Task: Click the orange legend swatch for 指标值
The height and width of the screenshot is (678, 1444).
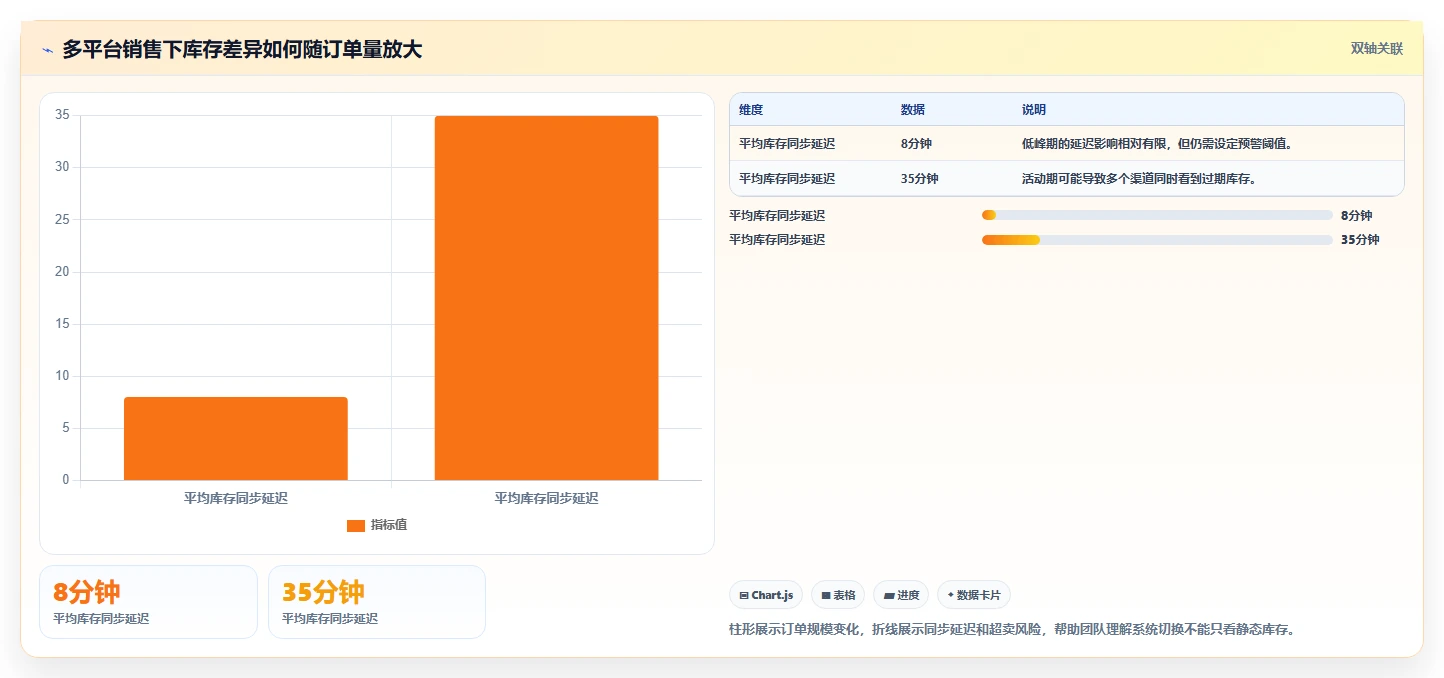Action: tap(356, 526)
